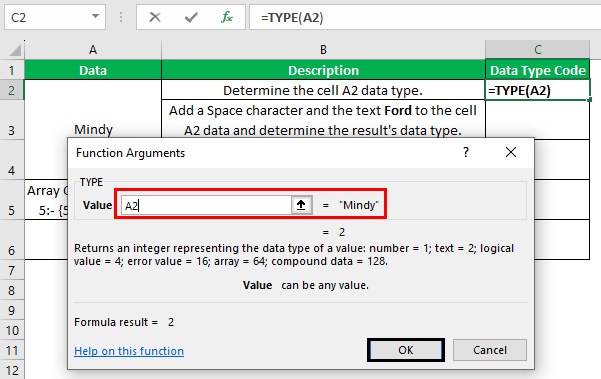
Task: Click the Cancel button in dialog
Action: pyautogui.click(x=489, y=350)
